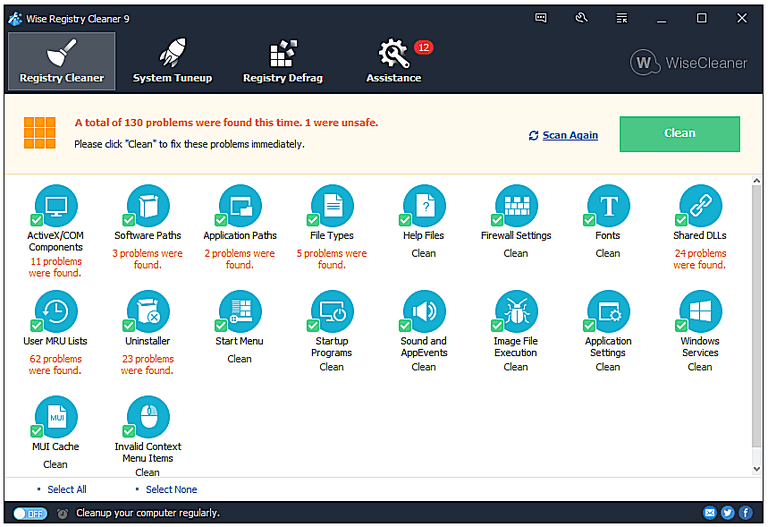
Task: Open the ActiveX/COM Components category icon
Action: [x=56, y=206]
